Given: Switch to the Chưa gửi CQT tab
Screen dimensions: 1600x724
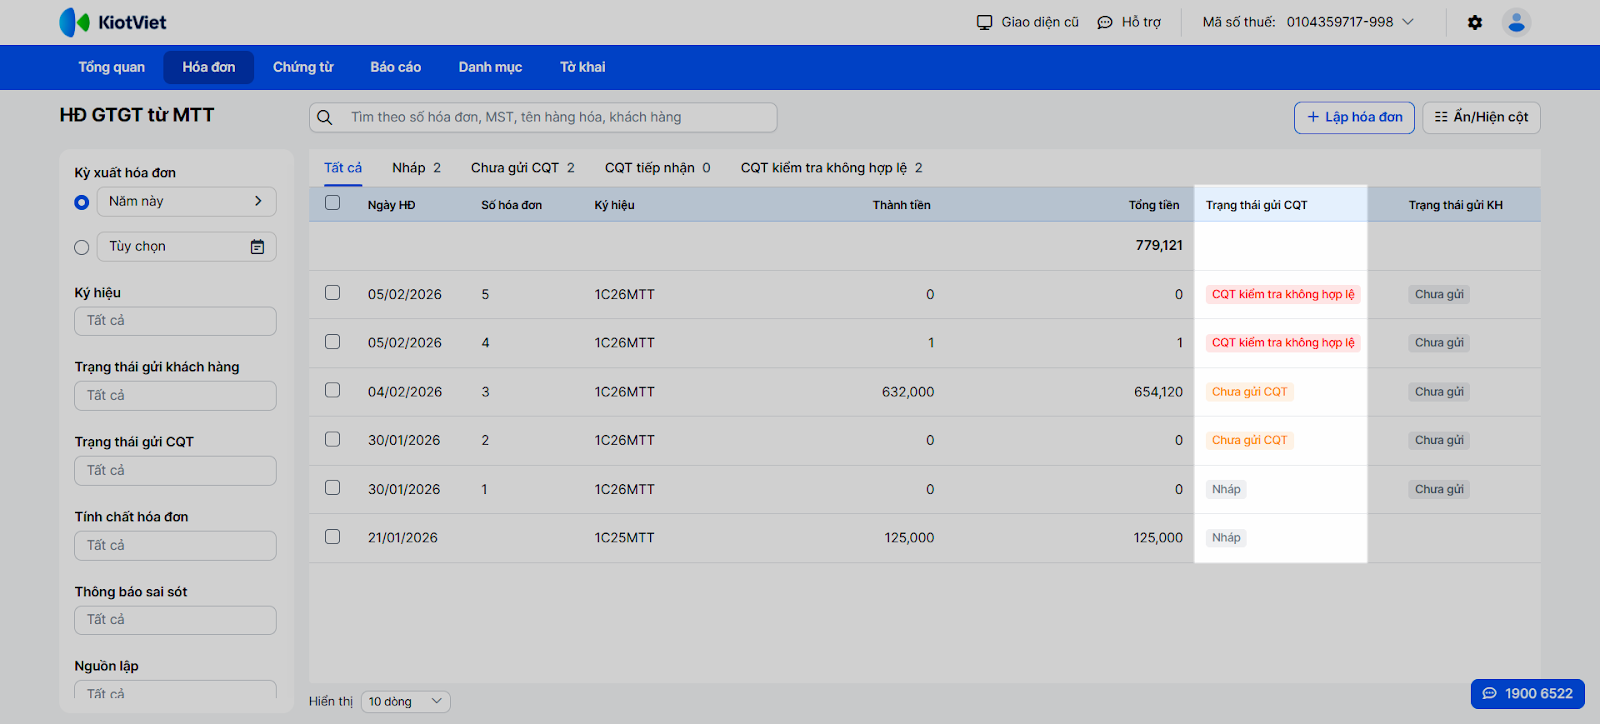Looking at the screenshot, I should pos(522,168).
